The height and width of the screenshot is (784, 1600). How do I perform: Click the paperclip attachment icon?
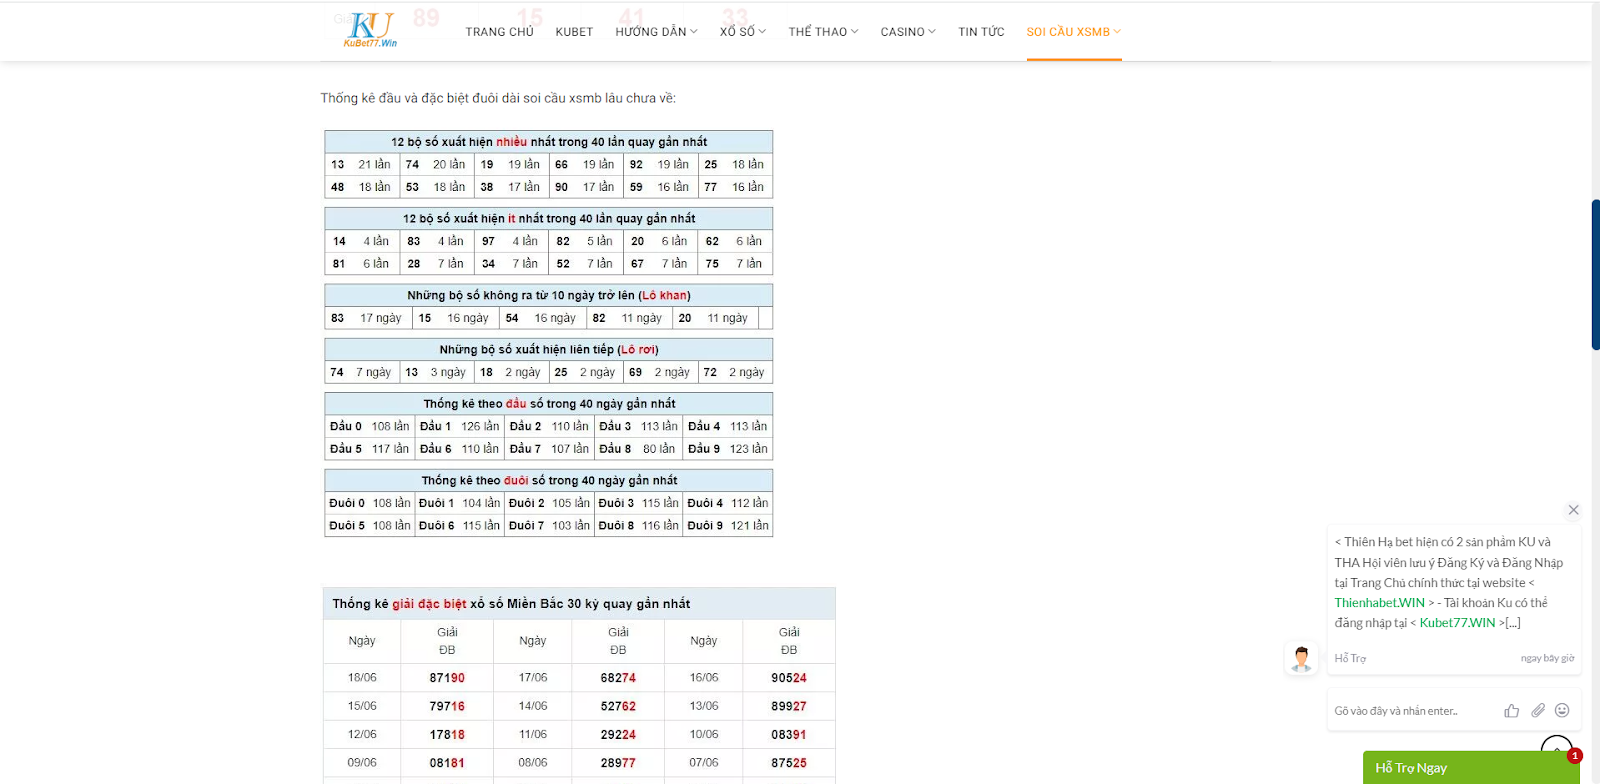[x=1538, y=711]
